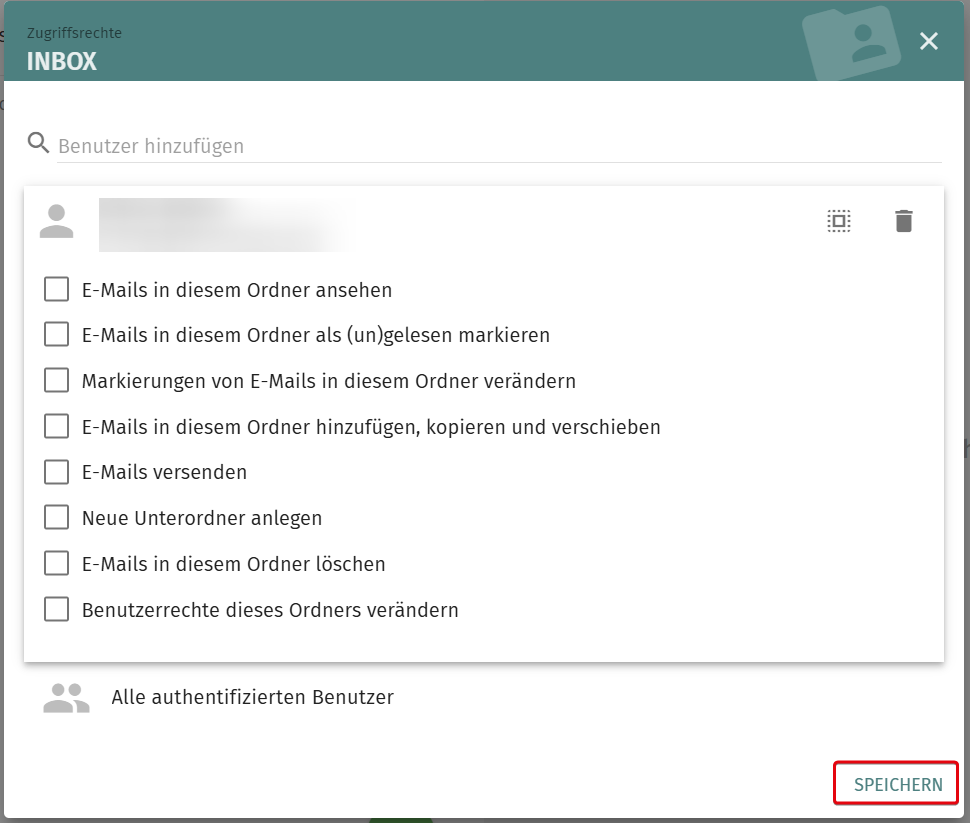Toggle 'Markierungen von E-Mails' checkbox
This screenshot has height=823, width=970.
click(57, 381)
